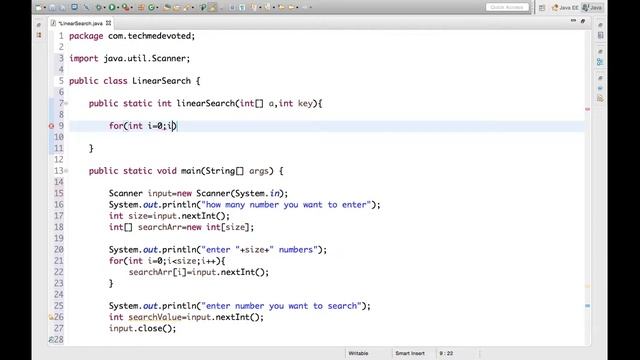Open the Run configurations dropdown arrow
Viewport: 640px width, 360px height.
tap(118, 7)
